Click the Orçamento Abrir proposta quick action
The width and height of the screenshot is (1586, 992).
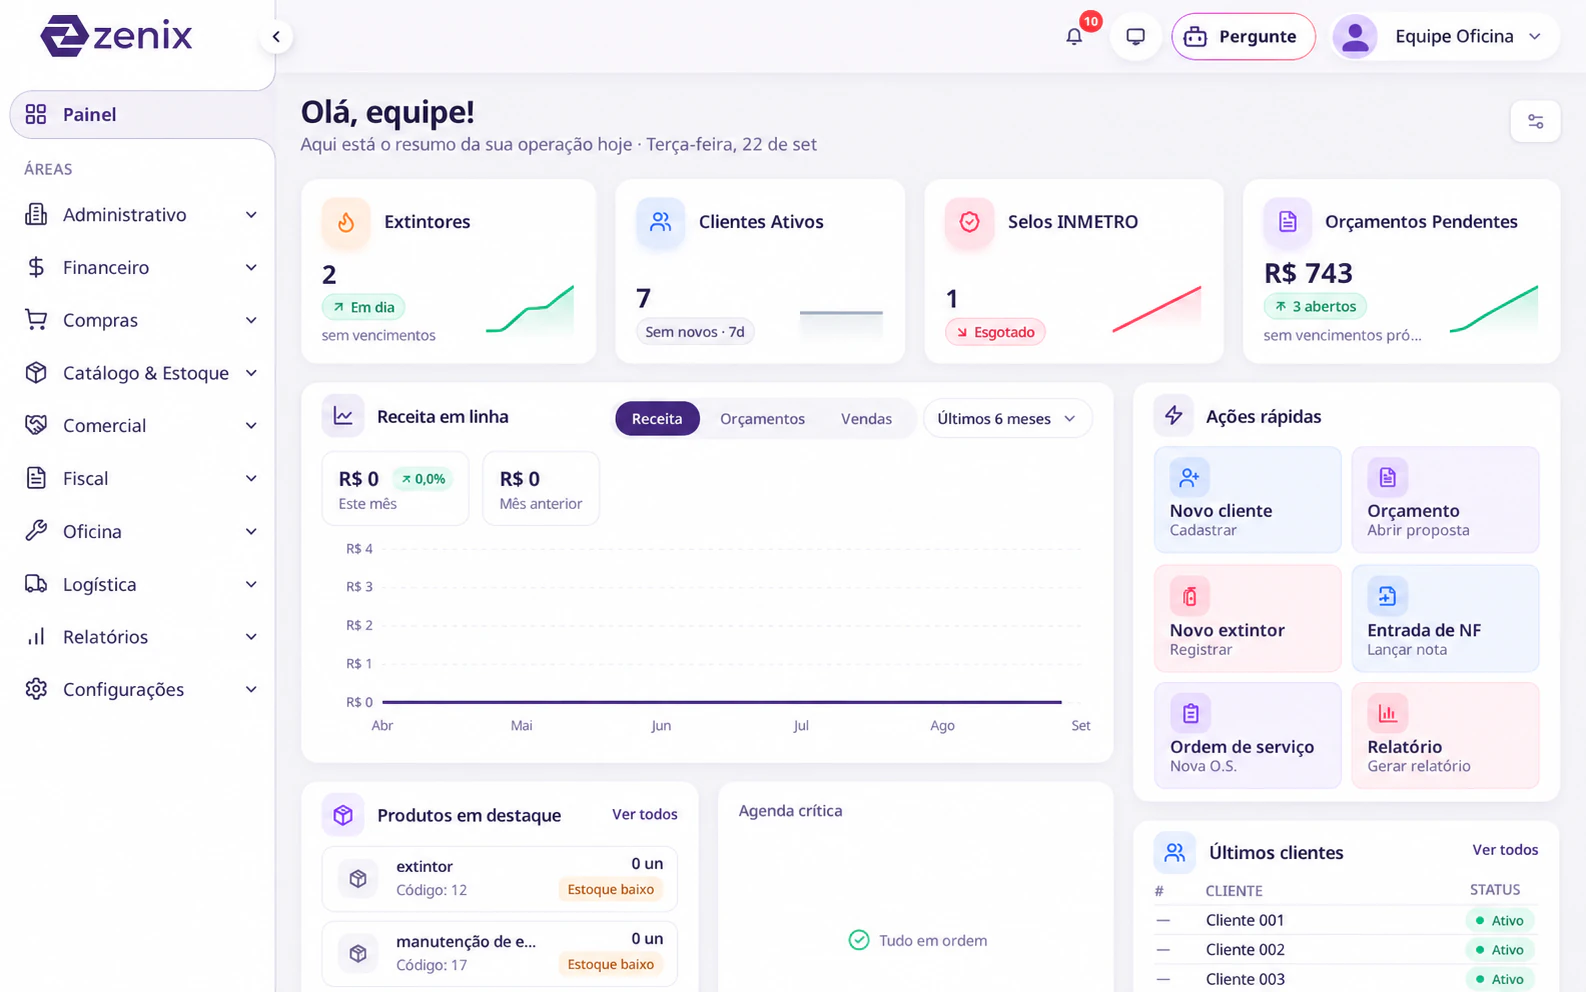1445,500
